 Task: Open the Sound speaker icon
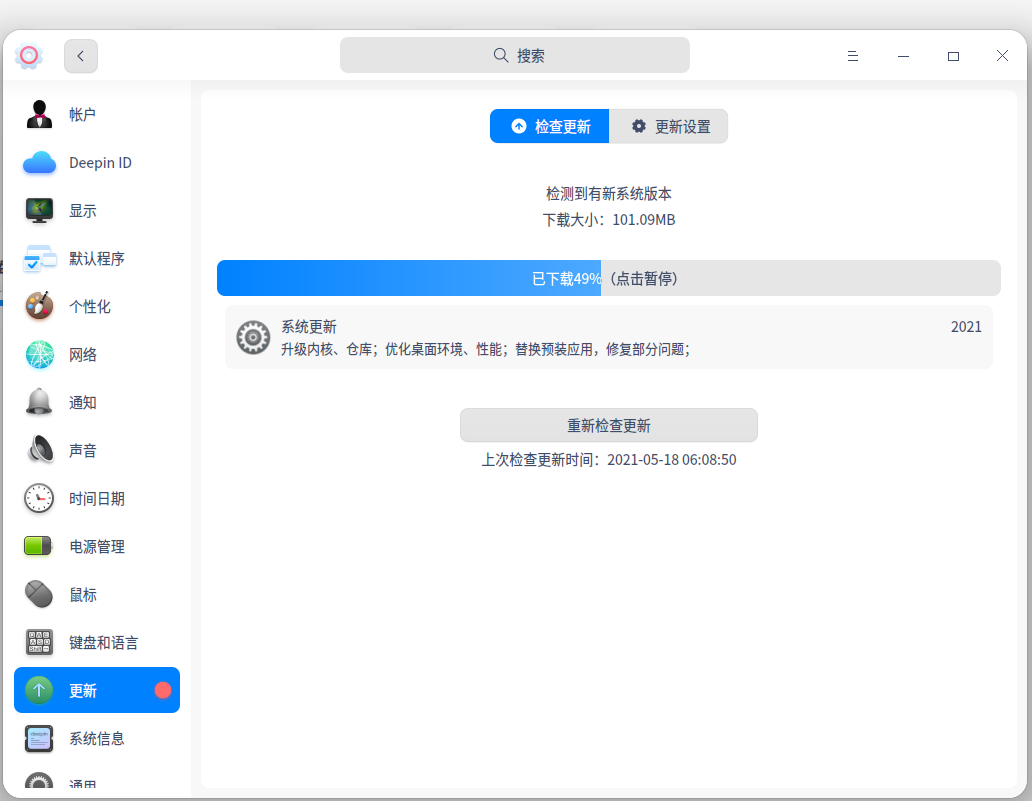tap(39, 450)
